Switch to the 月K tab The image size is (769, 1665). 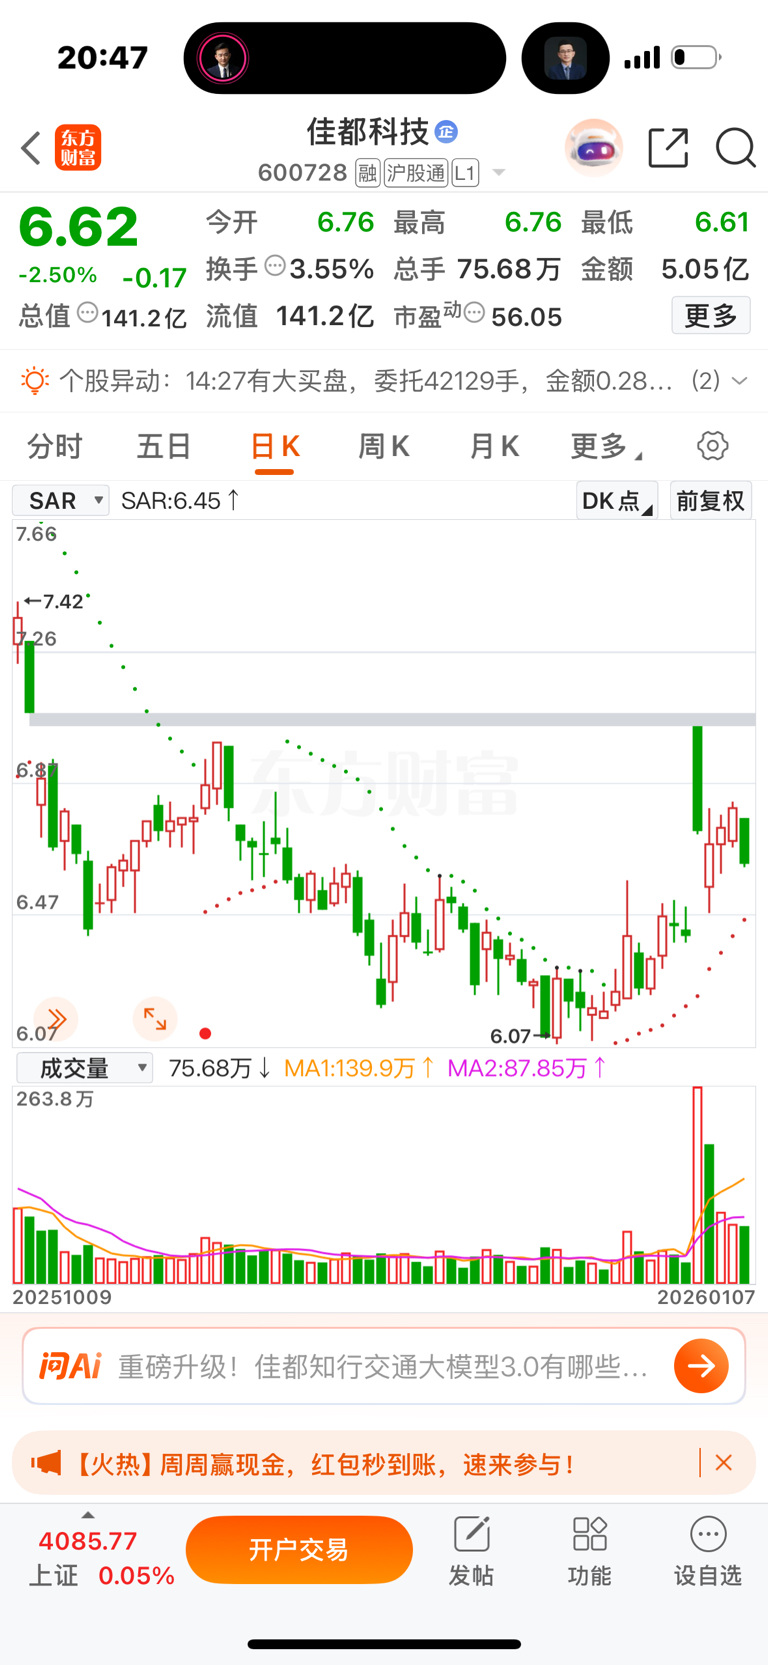(x=494, y=446)
